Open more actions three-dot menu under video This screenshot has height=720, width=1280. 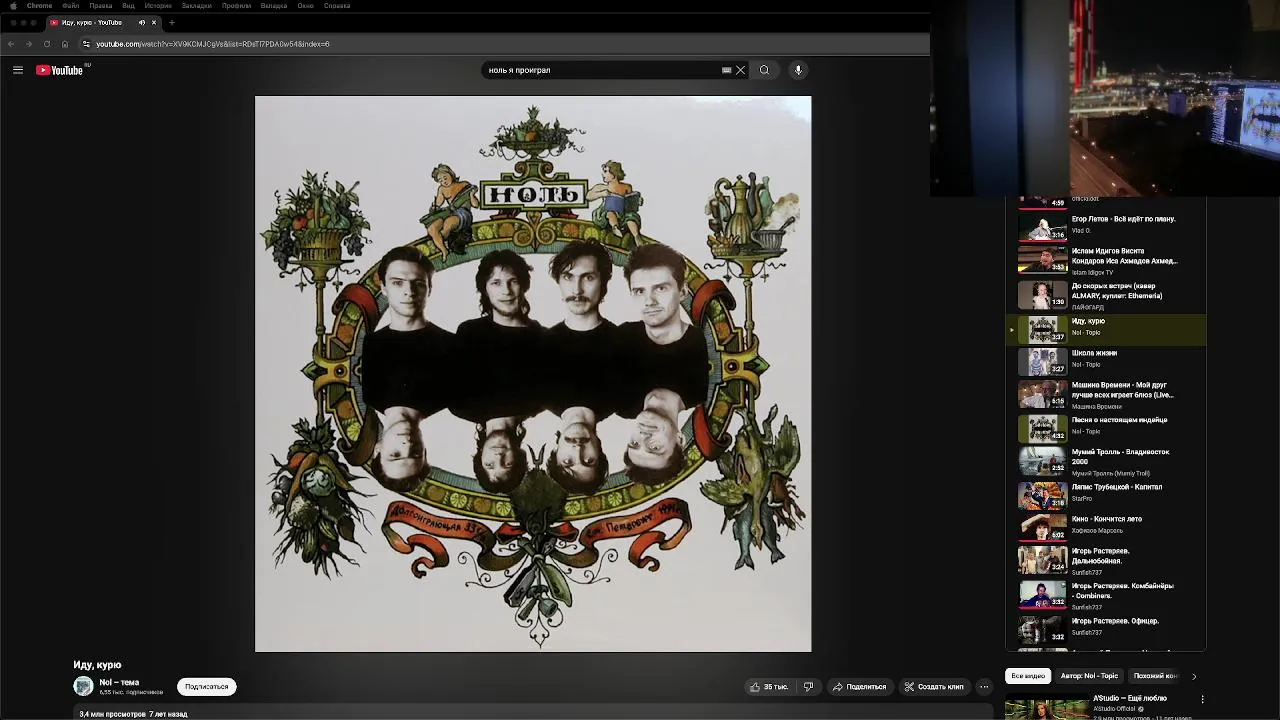[984, 687]
